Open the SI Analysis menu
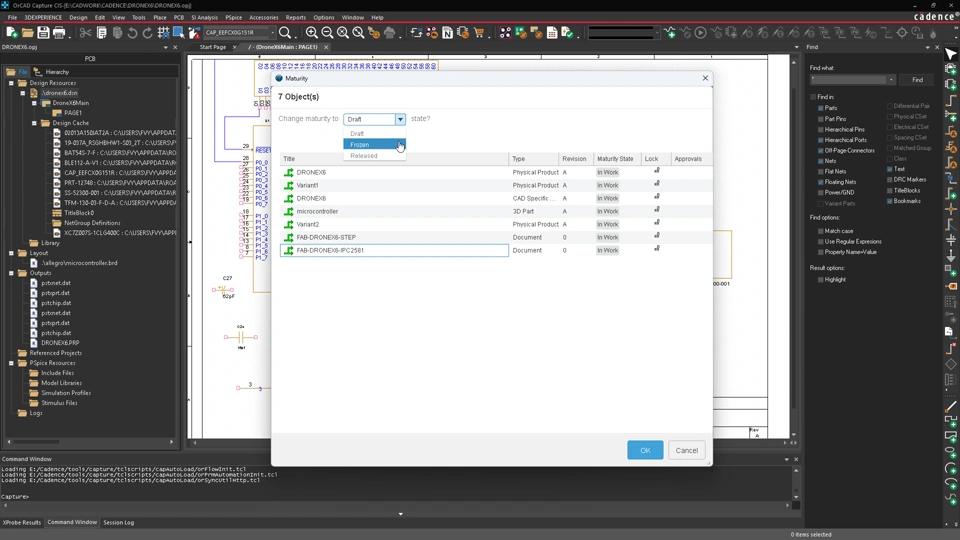Viewport: 960px width, 540px height. pyautogui.click(x=204, y=18)
